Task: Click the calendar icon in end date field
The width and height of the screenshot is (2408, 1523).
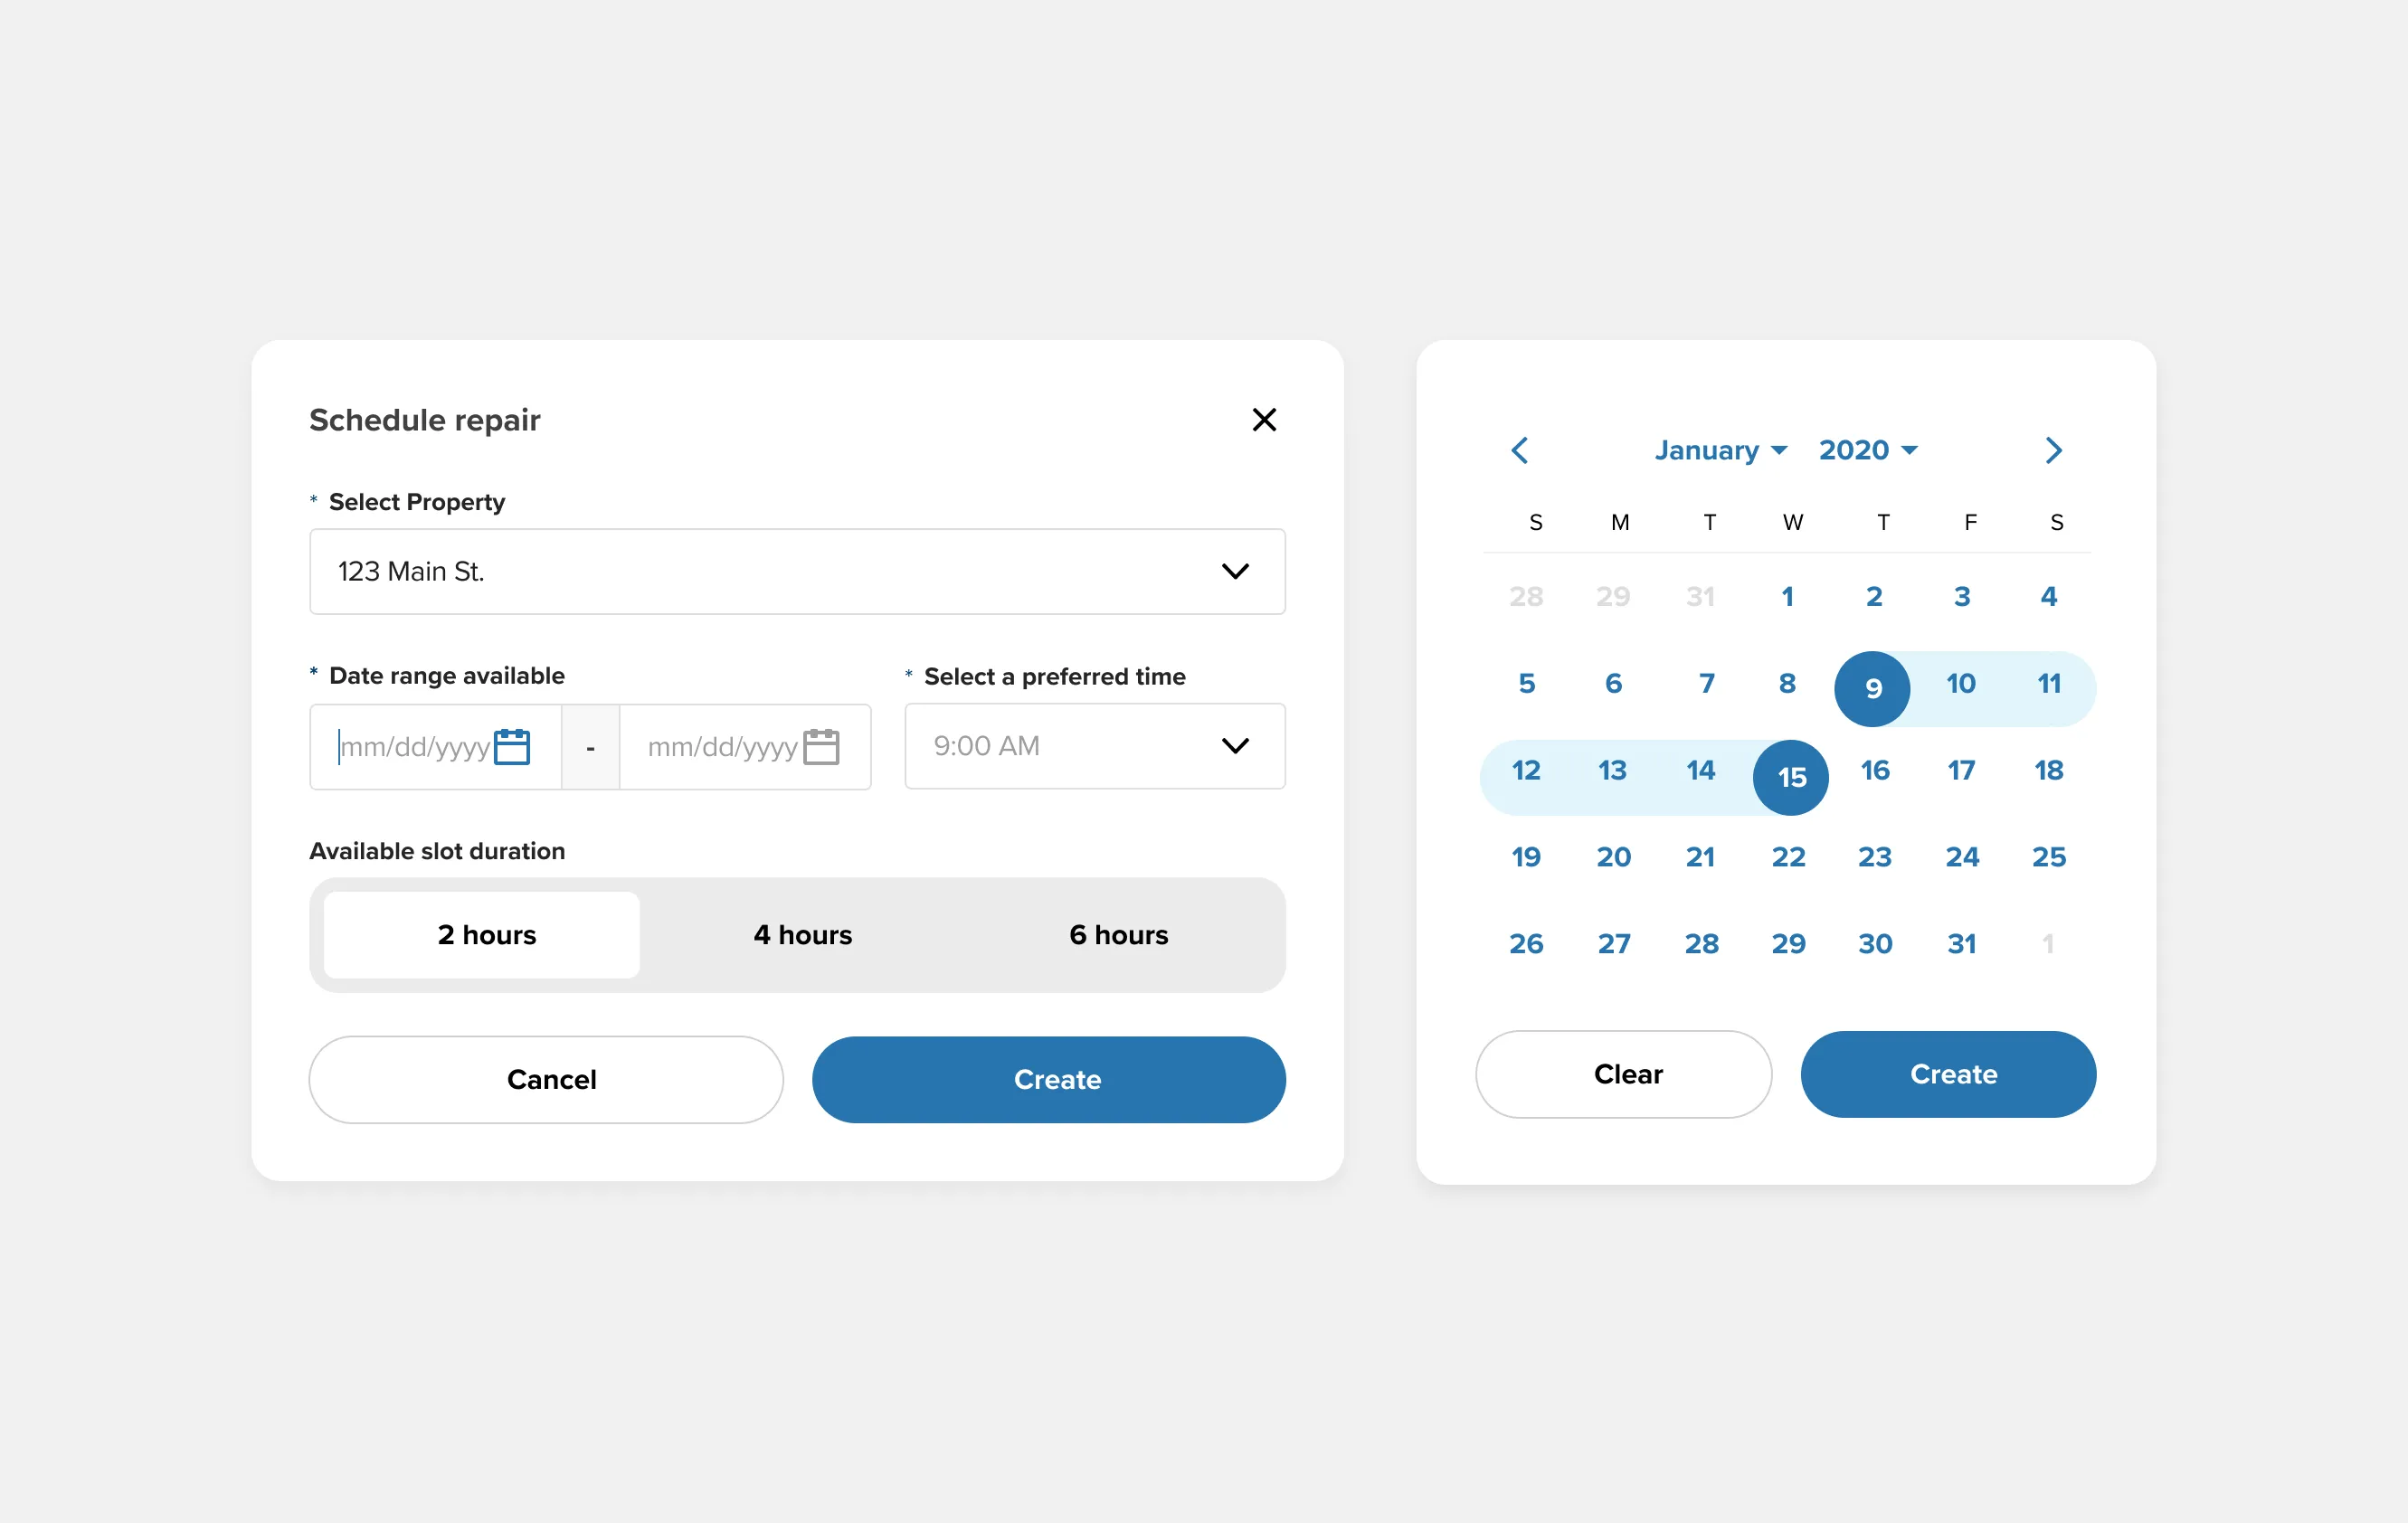Action: 823,744
